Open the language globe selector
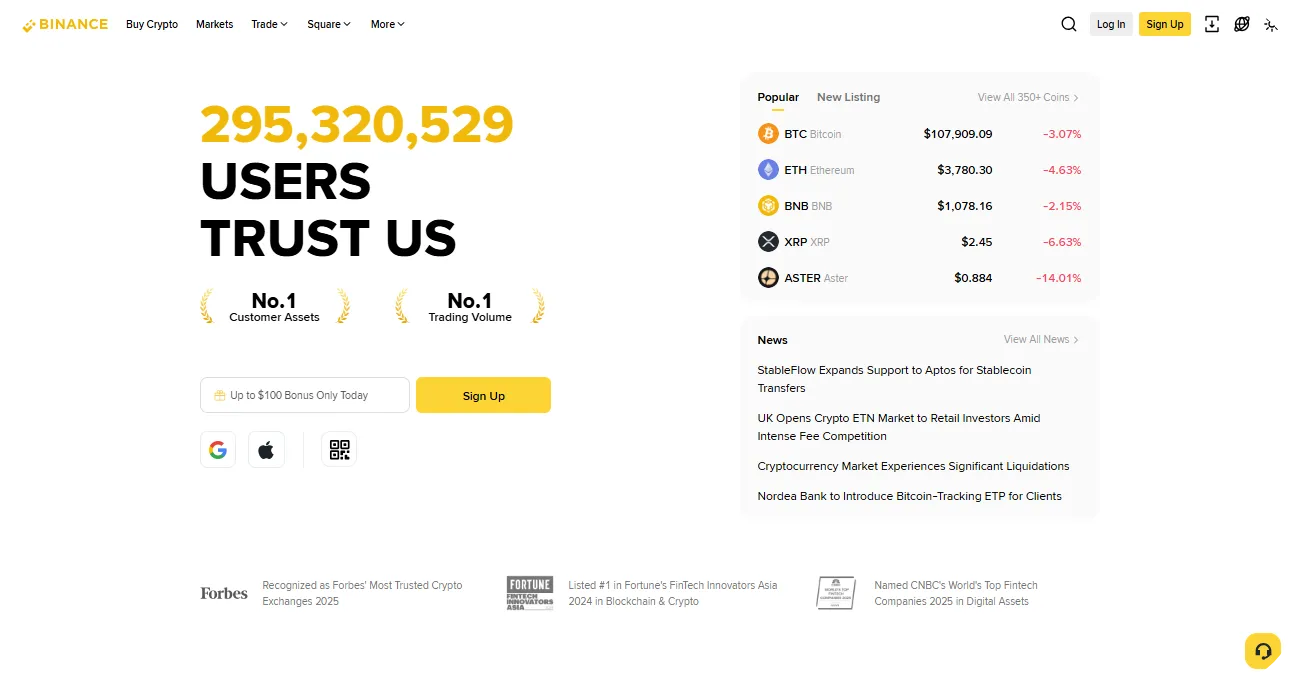 click(x=1241, y=23)
